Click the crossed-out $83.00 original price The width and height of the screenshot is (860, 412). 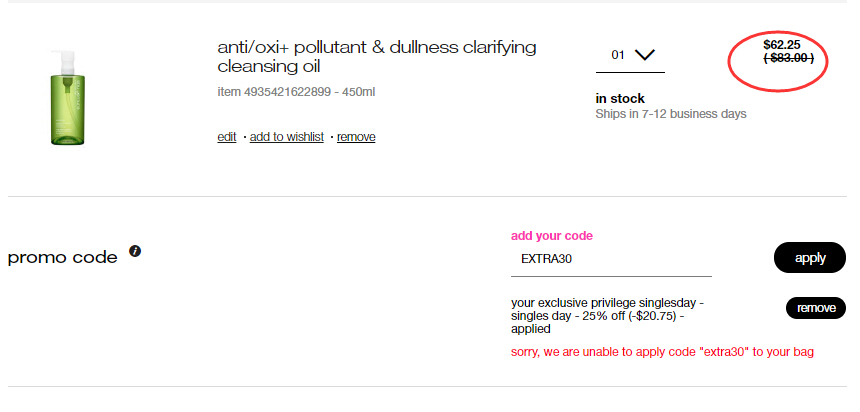tap(789, 58)
